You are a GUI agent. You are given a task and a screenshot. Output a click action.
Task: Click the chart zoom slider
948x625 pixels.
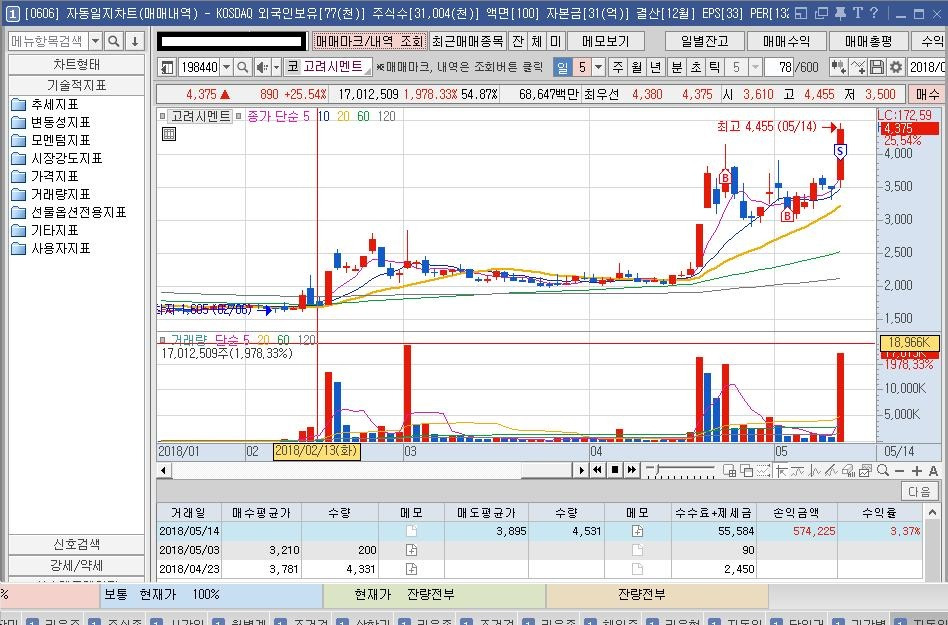pyautogui.click(x=681, y=470)
